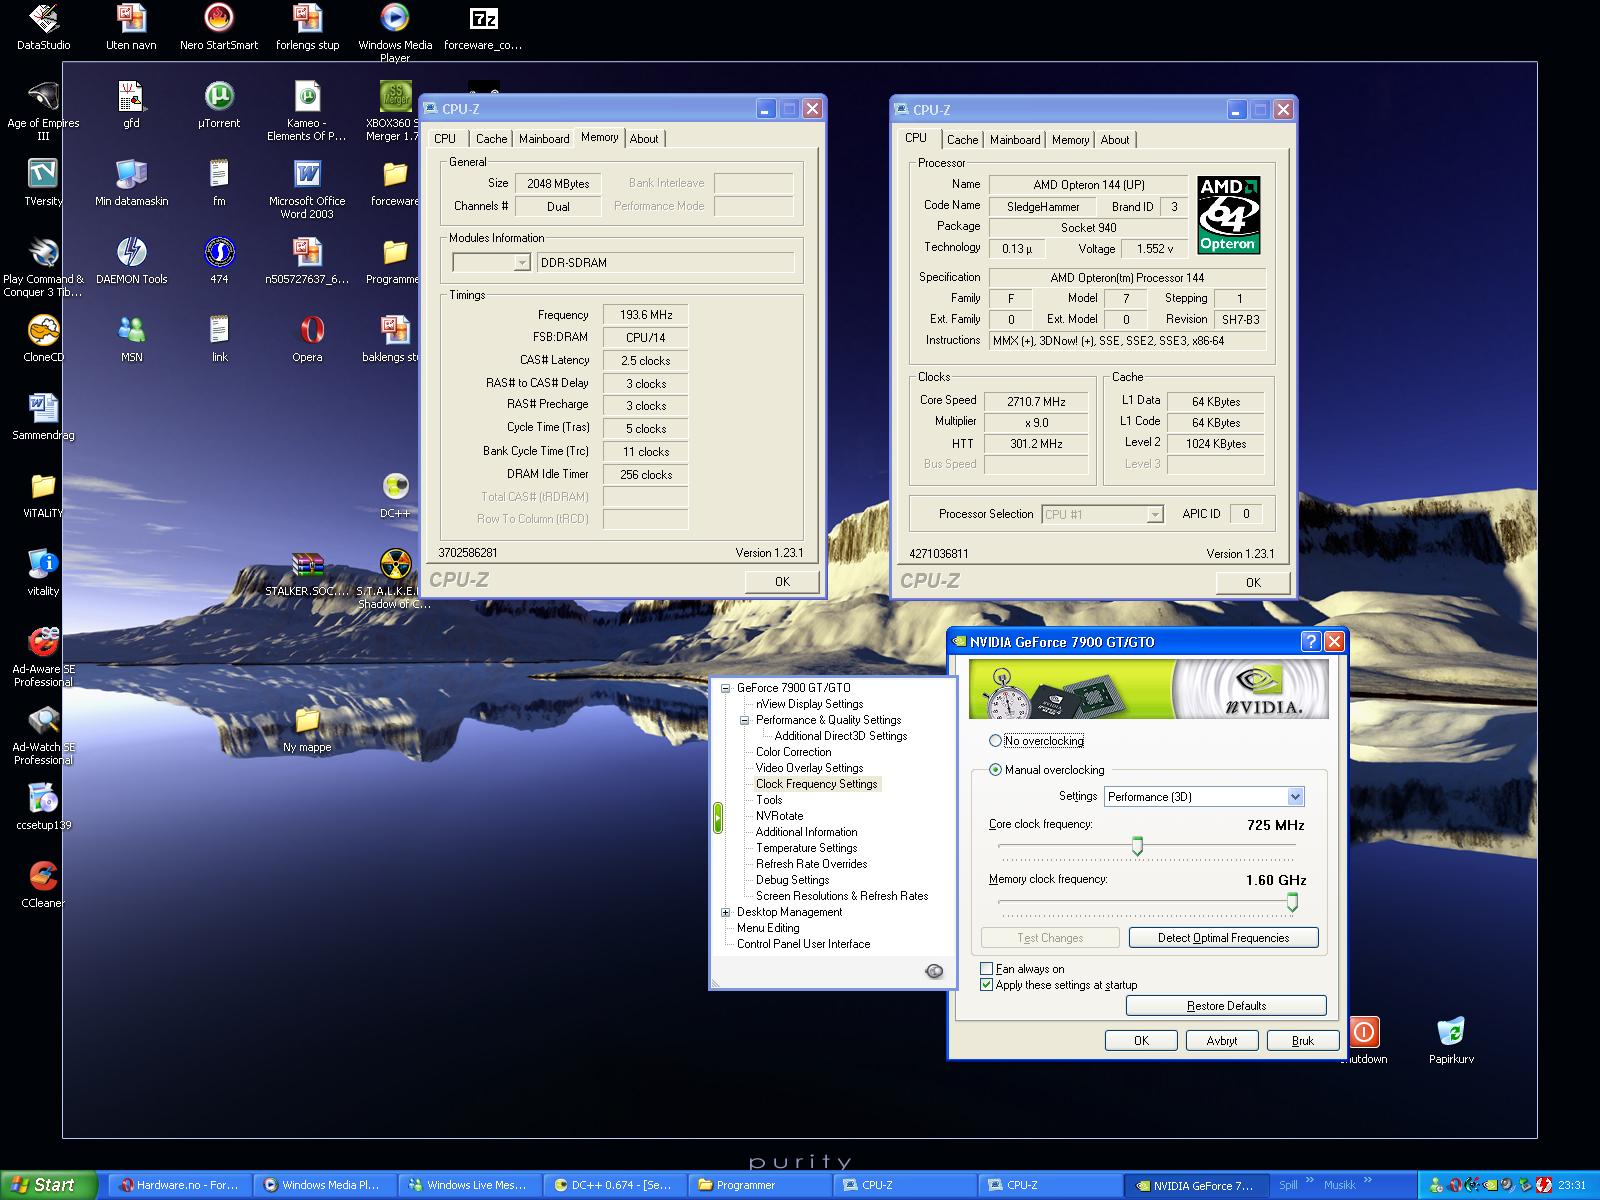Select Clock Frequency Settings tree item
Viewport: 1600px width, 1200px height.
pos(816,784)
